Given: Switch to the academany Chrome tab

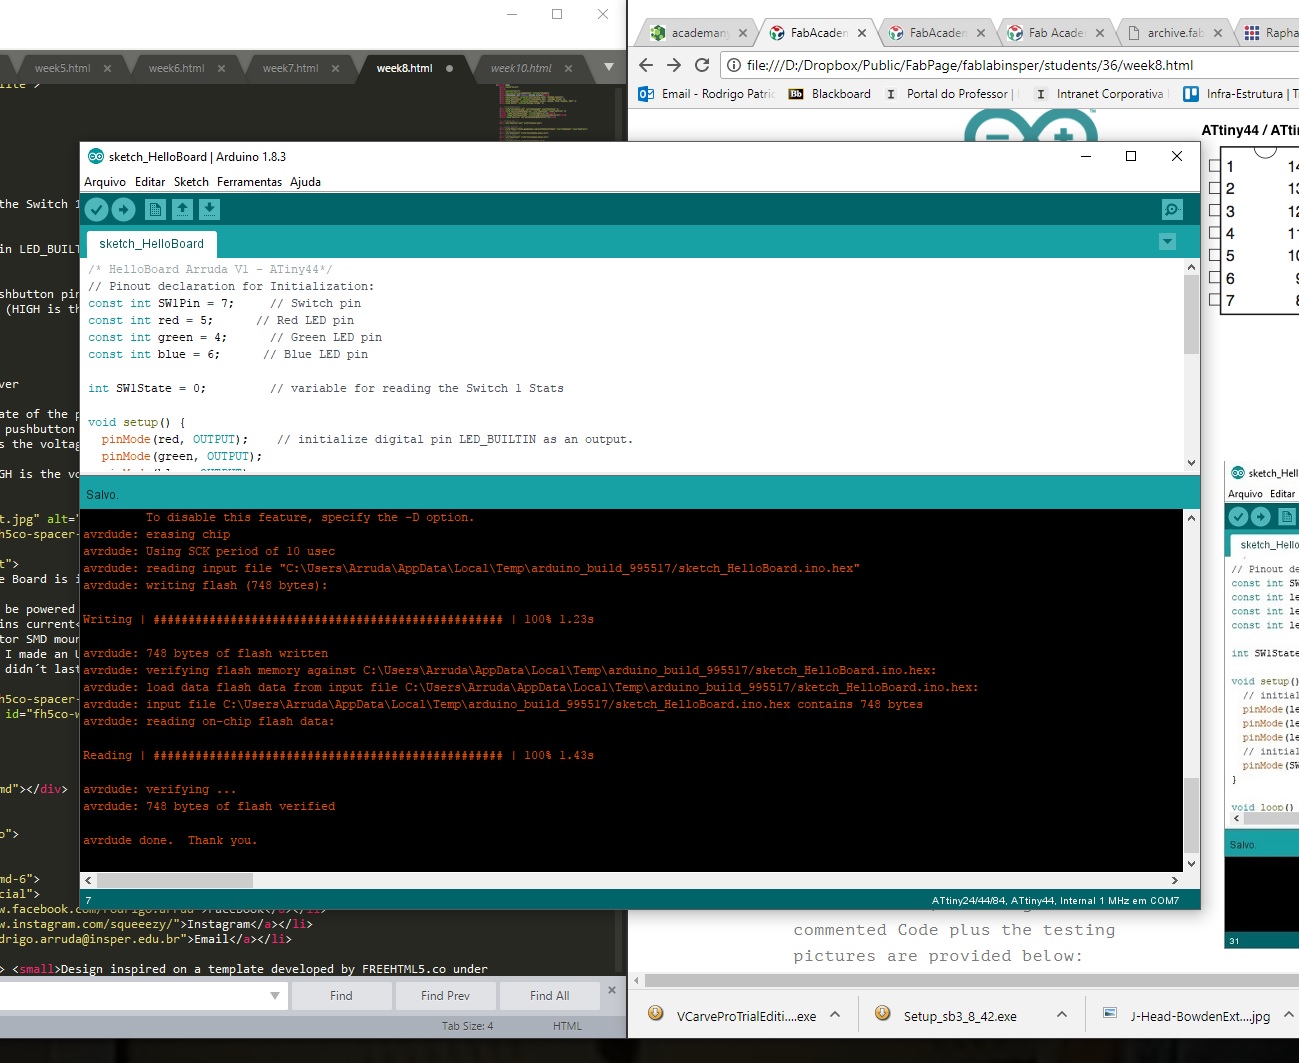Looking at the screenshot, I should point(699,33).
